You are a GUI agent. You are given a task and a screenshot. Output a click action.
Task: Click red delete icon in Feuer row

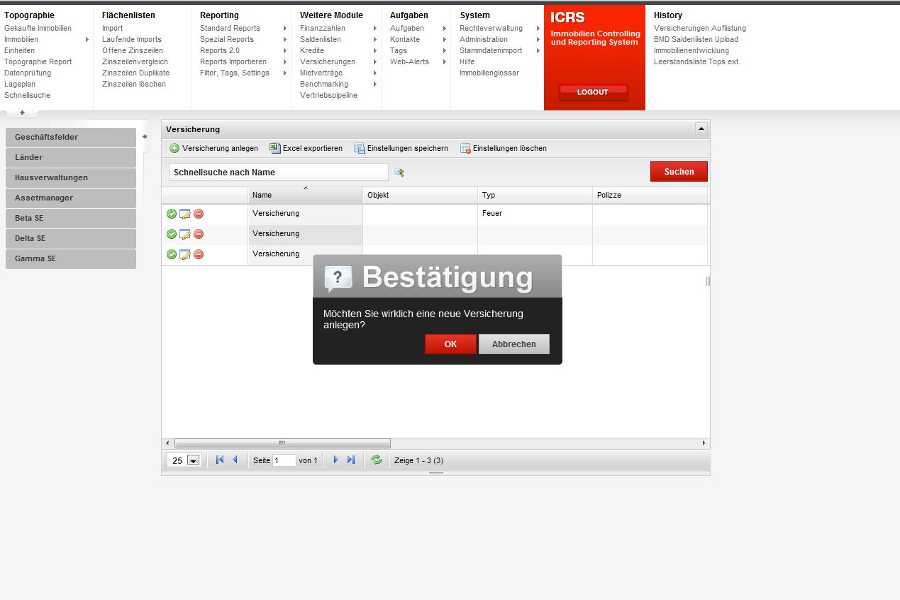pos(199,214)
